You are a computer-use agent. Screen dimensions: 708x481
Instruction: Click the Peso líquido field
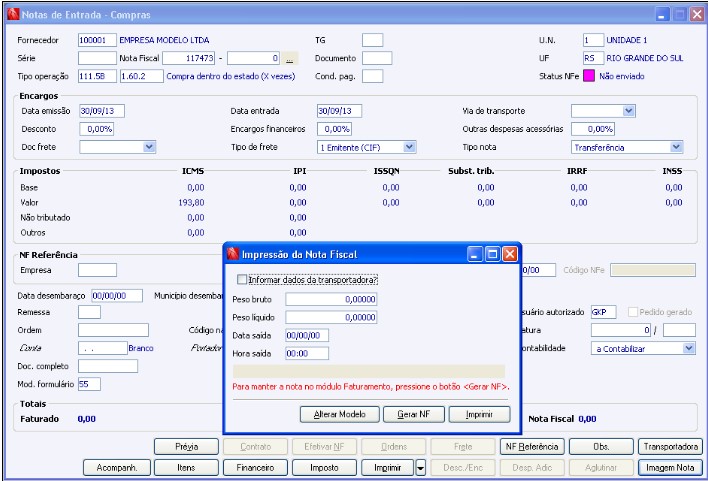(331, 317)
